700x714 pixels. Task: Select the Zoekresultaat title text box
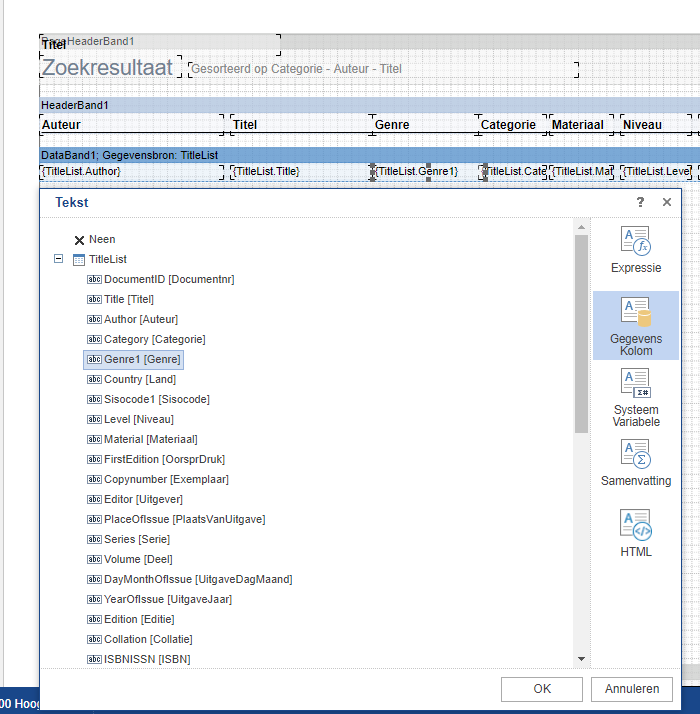[107, 68]
